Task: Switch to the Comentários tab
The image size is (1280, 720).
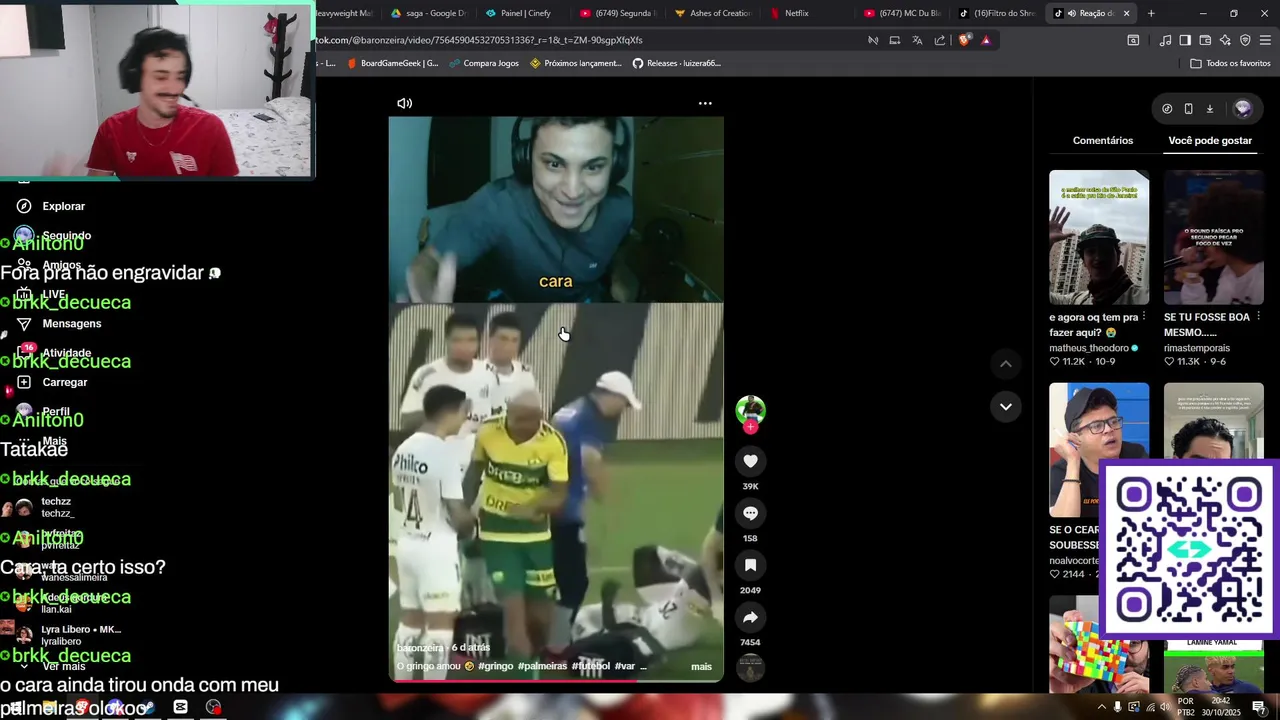Action: (1103, 141)
